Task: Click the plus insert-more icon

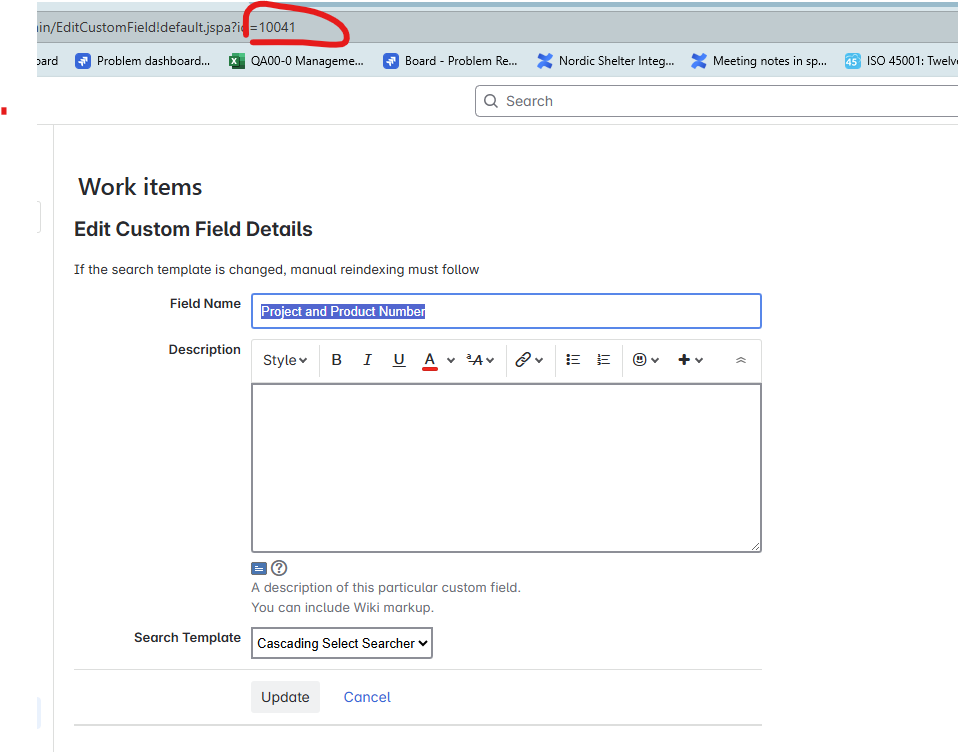Action: (x=684, y=360)
